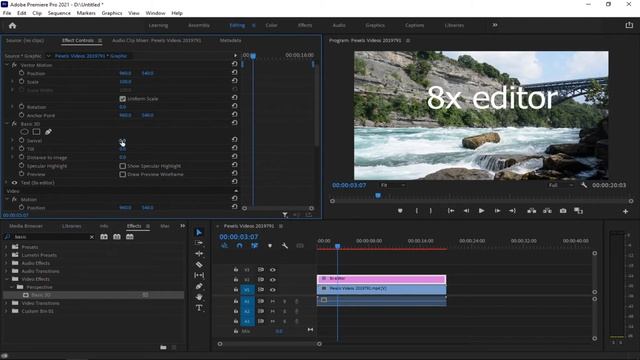Viewport: 640px width, 360px height.
Task: Open the Full playback resolution dropdown
Action: coord(561,185)
